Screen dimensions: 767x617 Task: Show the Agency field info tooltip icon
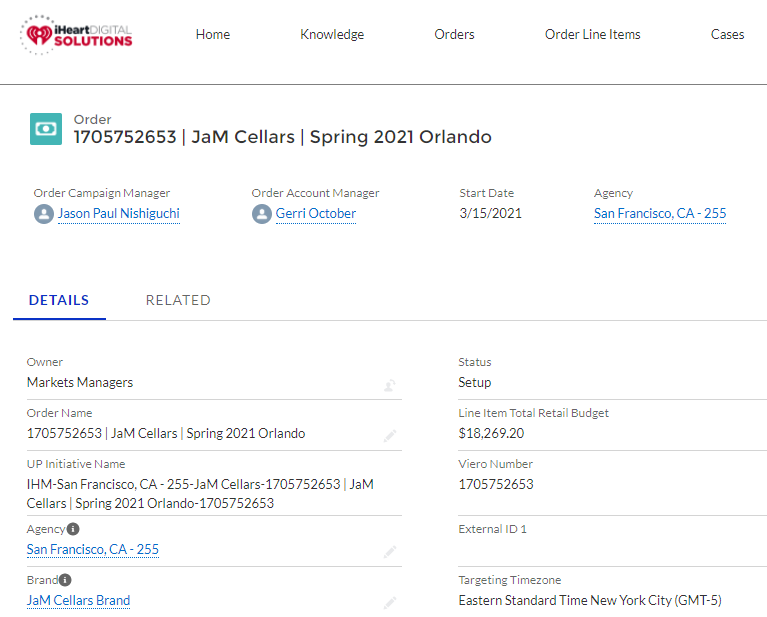[x=73, y=529]
